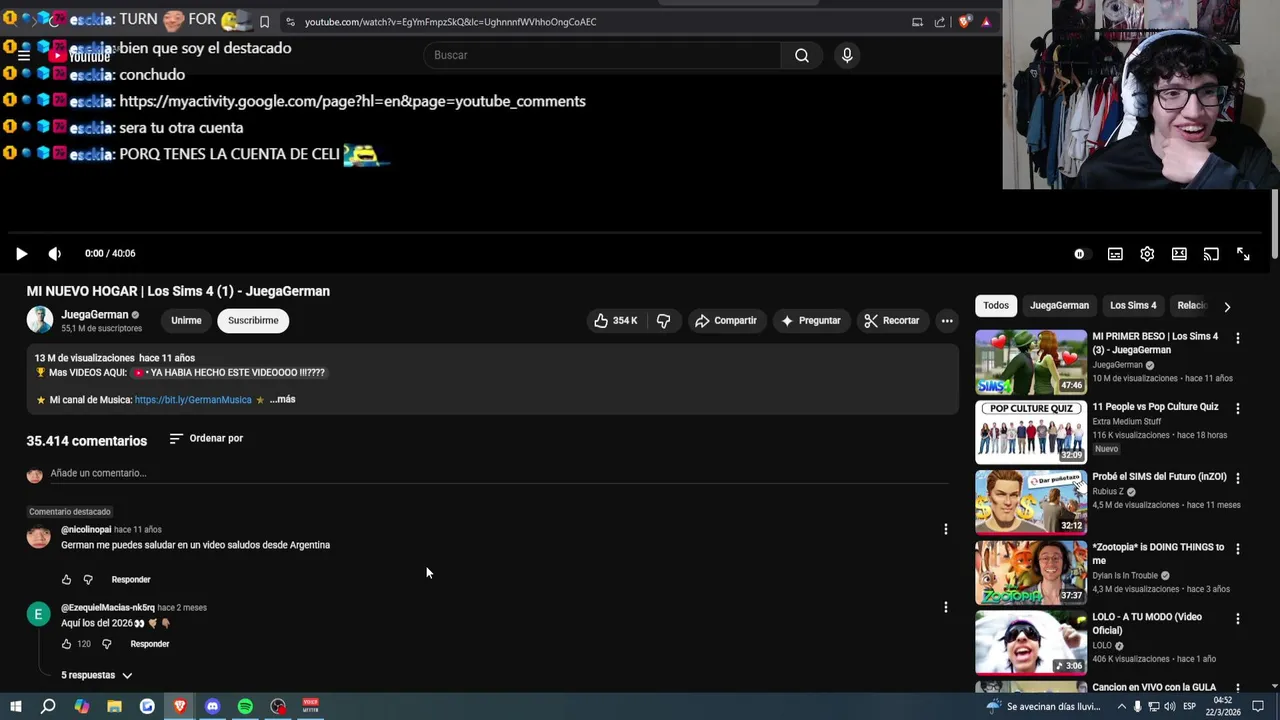This screenshot has height=720, width=1280.
Task: Open options menu for @nicolinopai comment
Action: pyautogui.click(x=946, y=529)
